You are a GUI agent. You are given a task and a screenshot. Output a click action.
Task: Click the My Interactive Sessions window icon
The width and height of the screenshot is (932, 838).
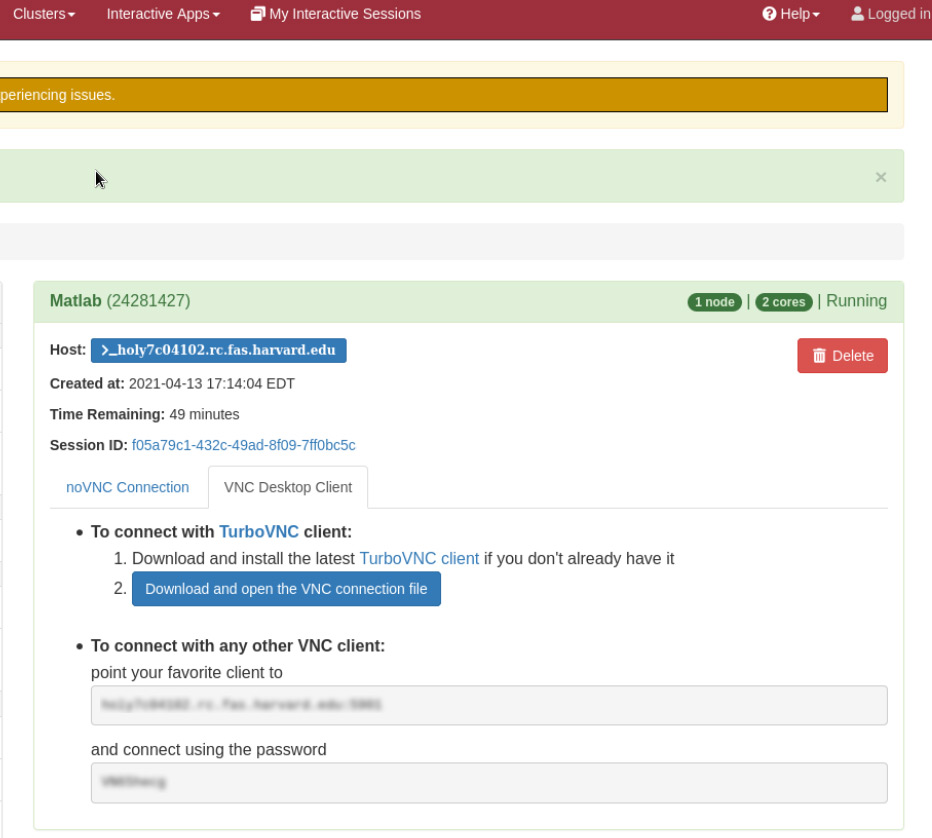click(x=258, y=14)
